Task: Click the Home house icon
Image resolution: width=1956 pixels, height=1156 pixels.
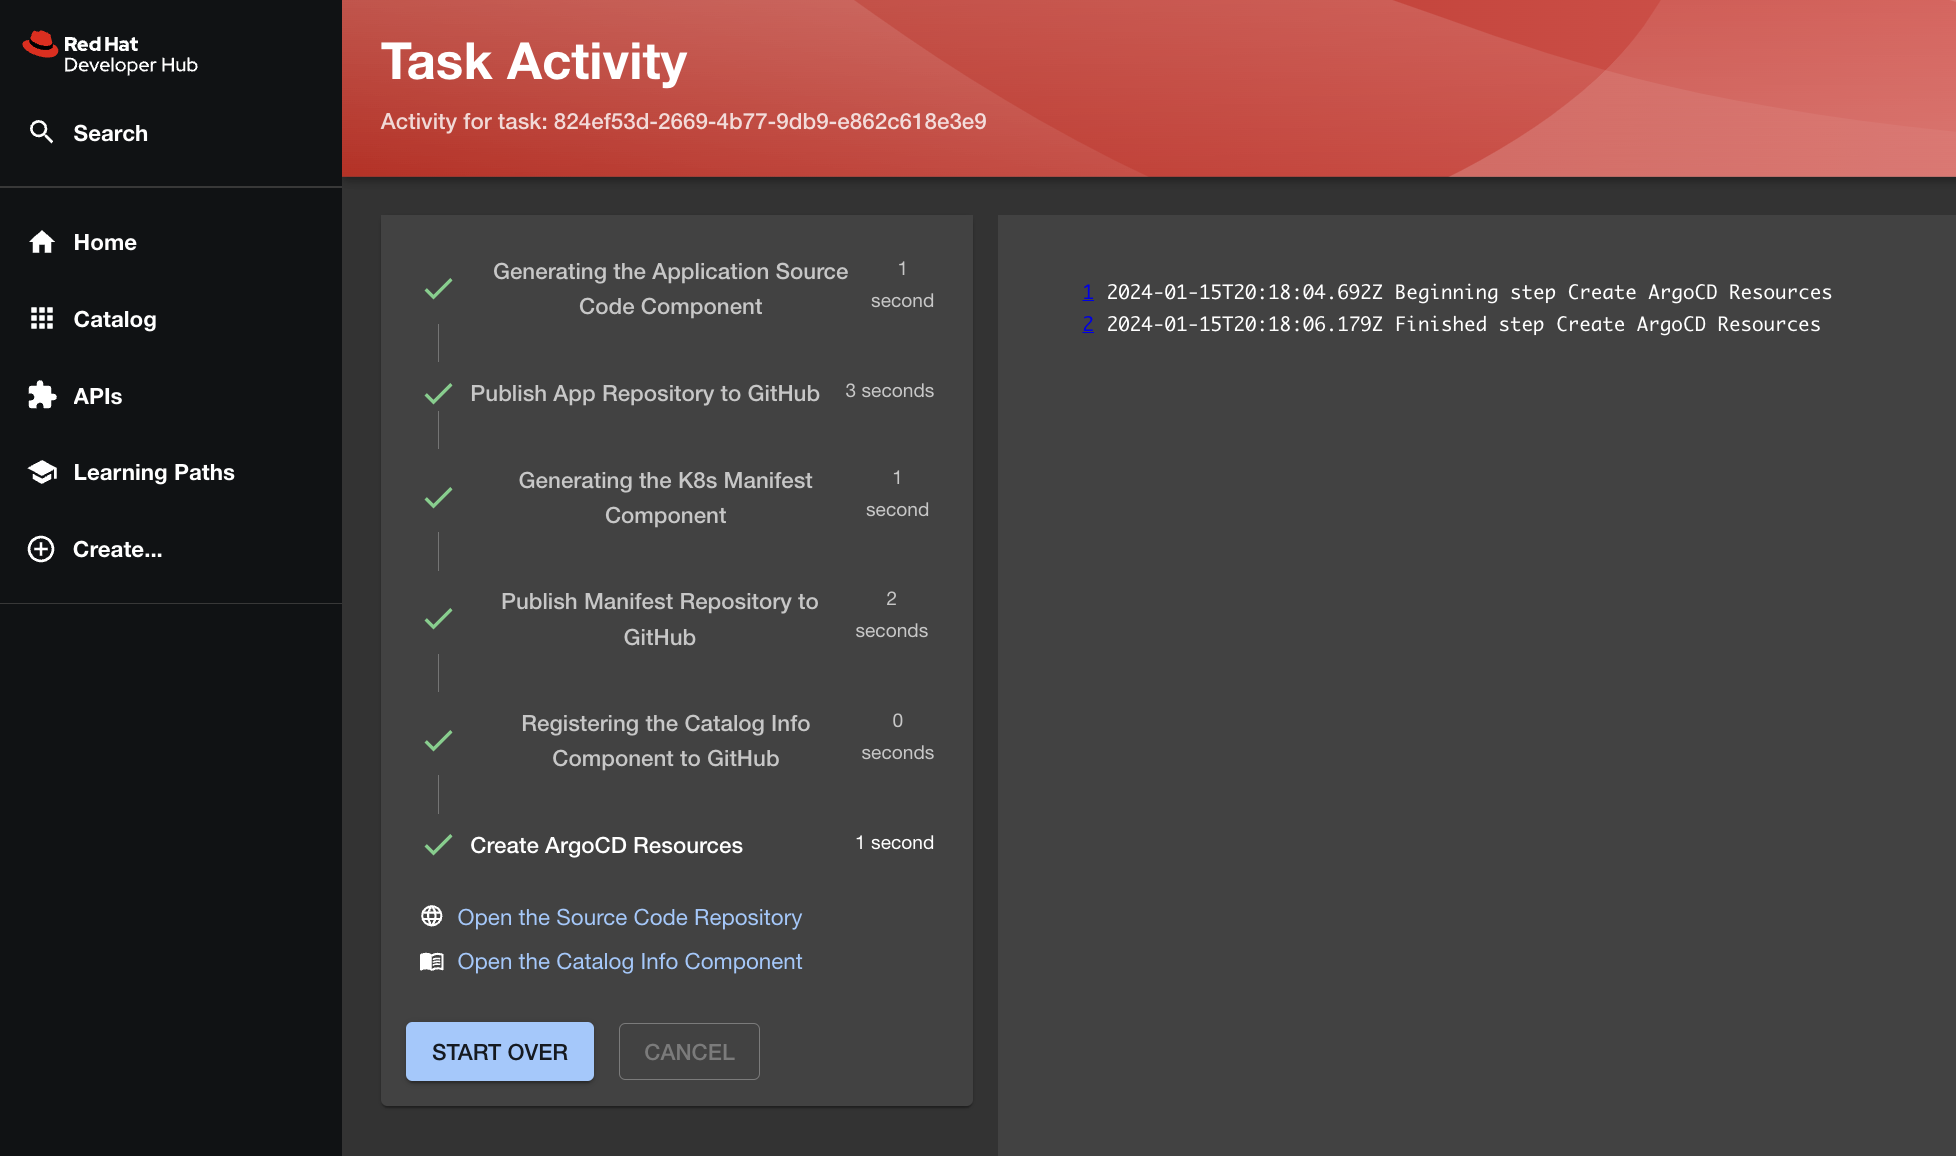Action: 42,242
